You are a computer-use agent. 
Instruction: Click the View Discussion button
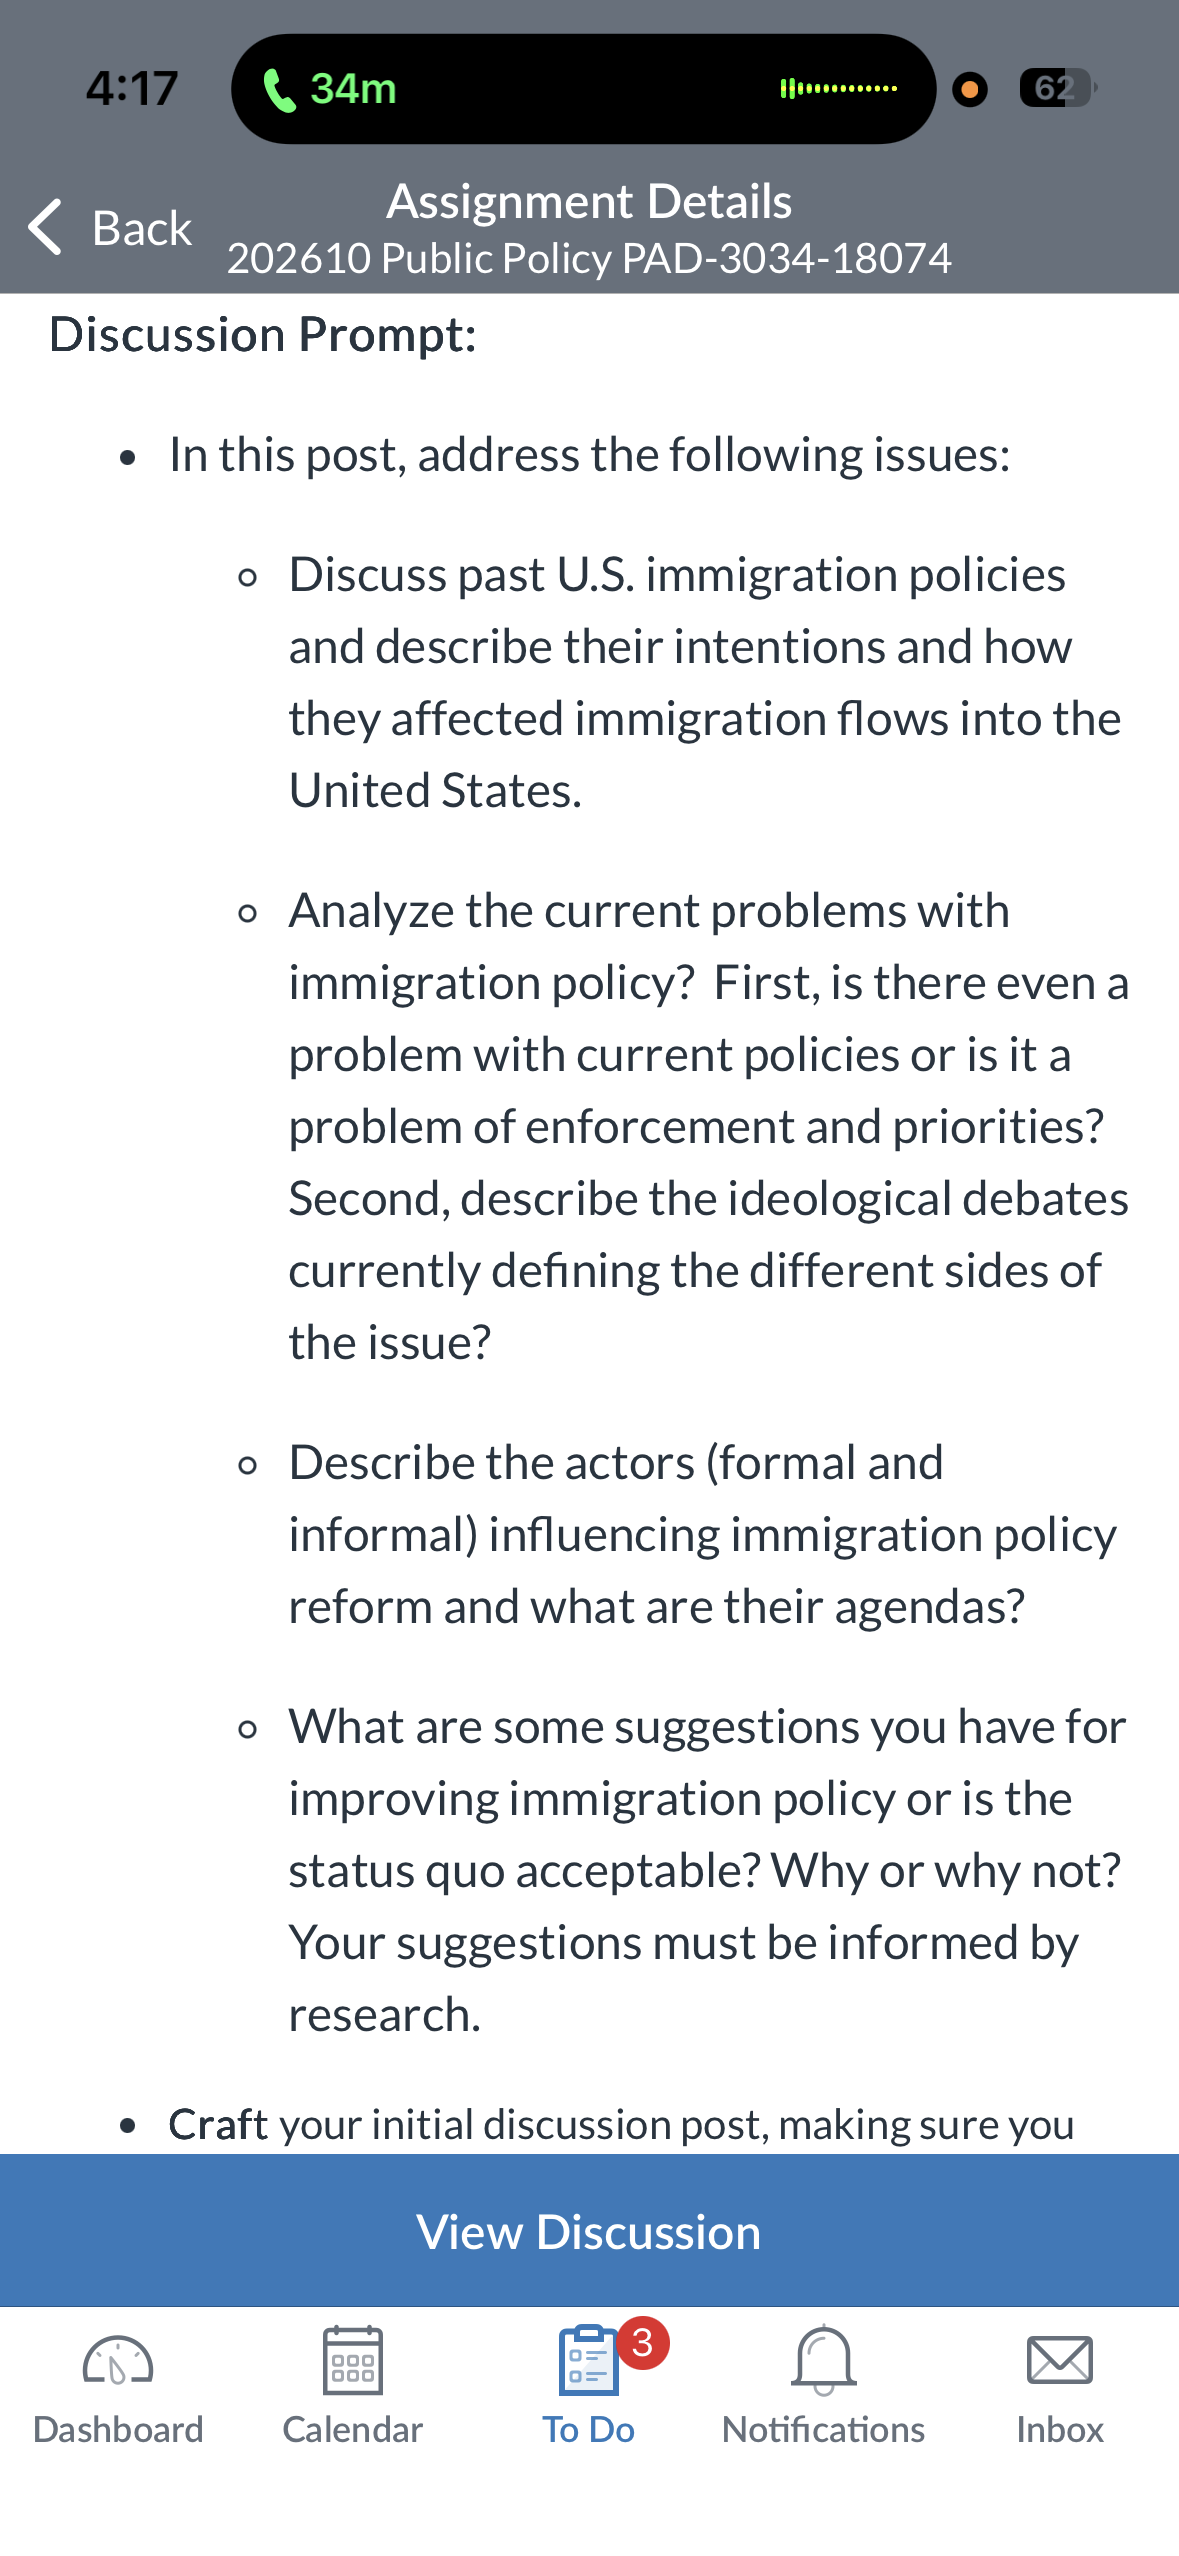(589, 2230)
